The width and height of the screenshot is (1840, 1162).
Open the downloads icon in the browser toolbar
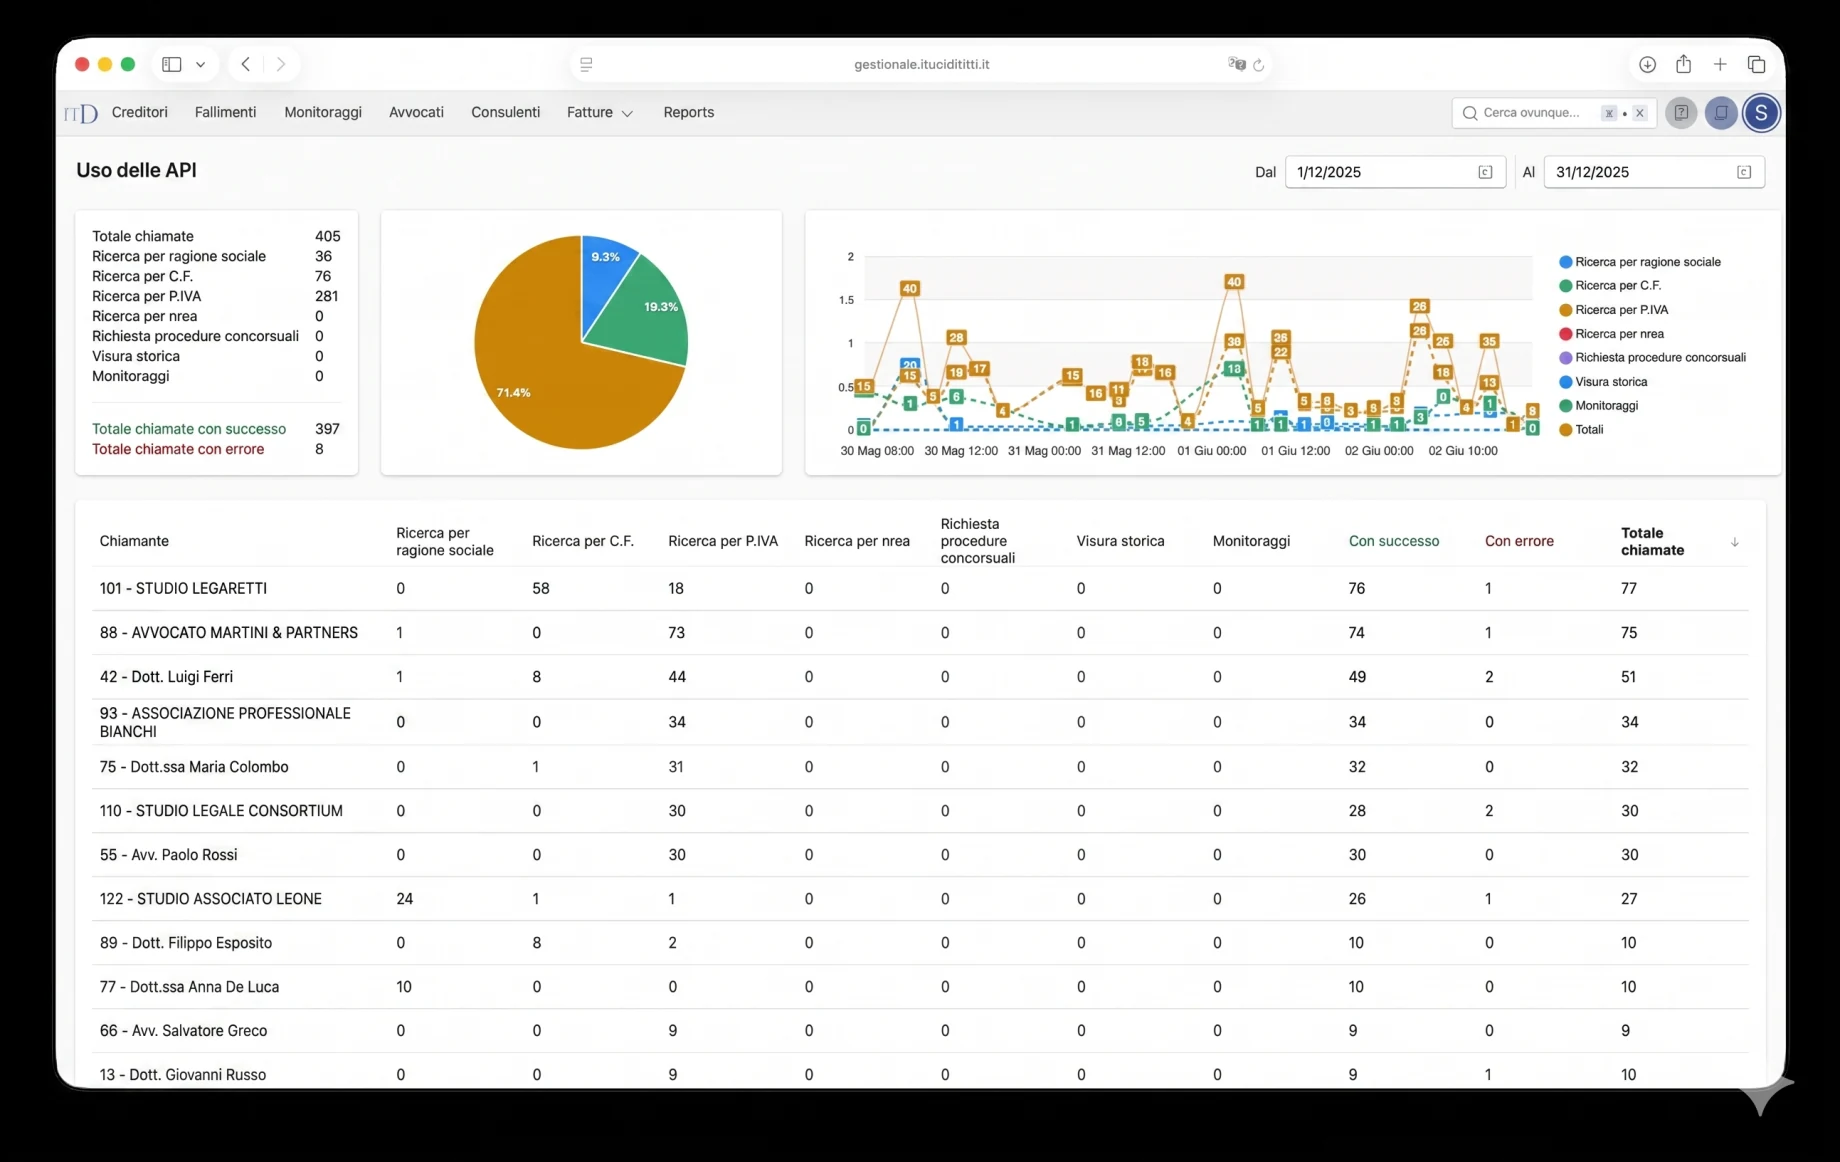pos(1647,64)
